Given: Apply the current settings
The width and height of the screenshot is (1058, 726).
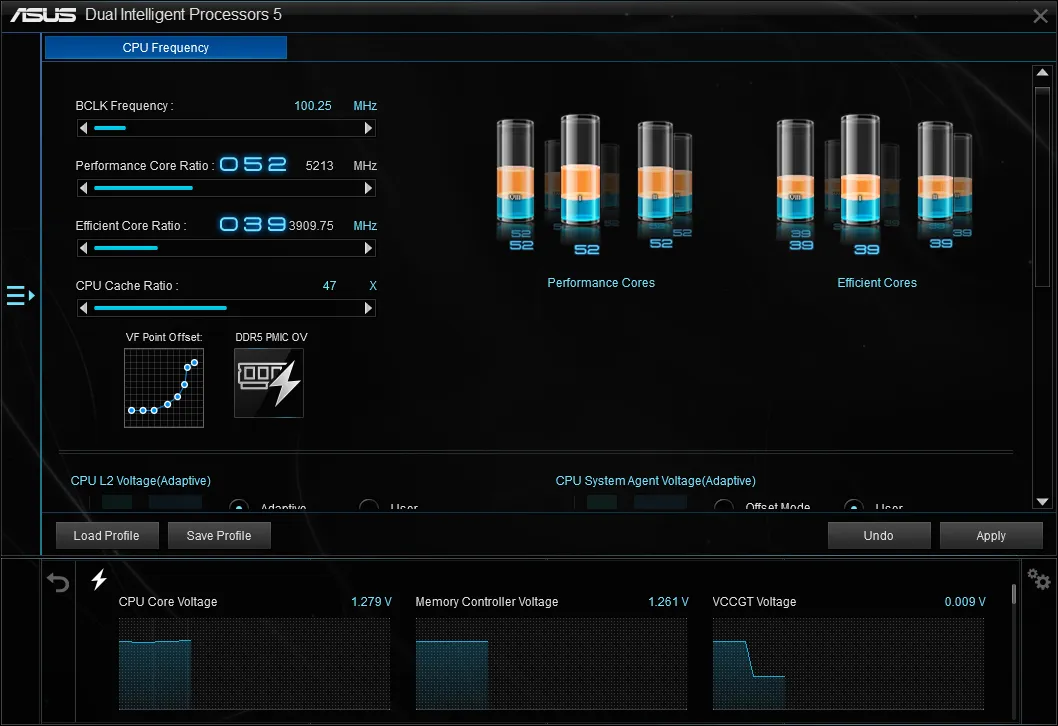Looking at the screenshot, I should click(x=991, y=536).
